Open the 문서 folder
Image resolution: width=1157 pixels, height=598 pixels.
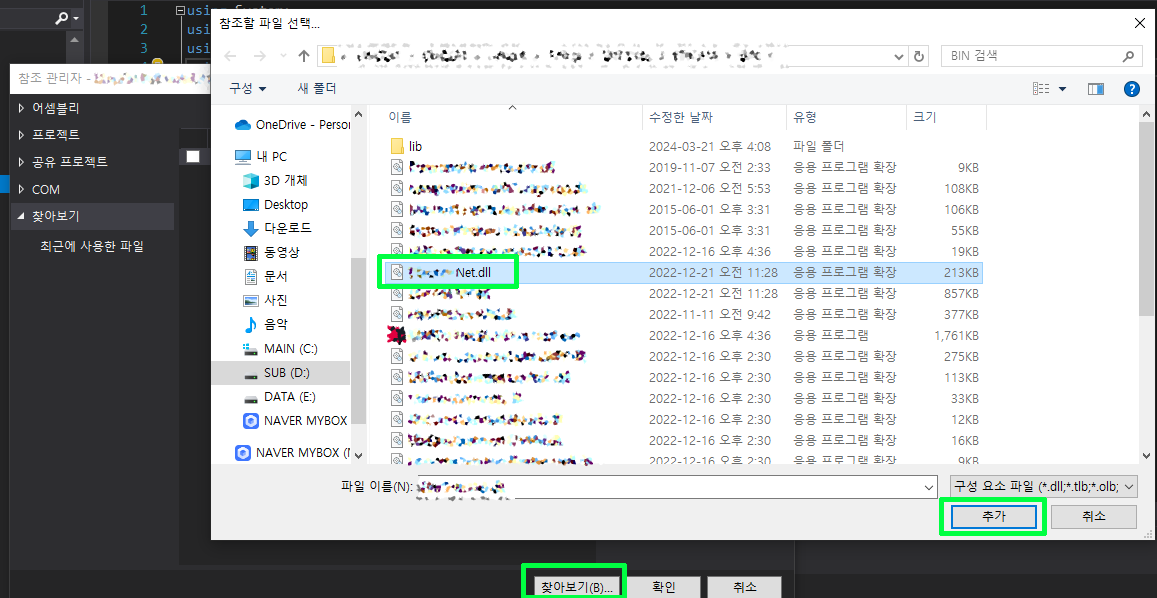(x=266, y=276)
